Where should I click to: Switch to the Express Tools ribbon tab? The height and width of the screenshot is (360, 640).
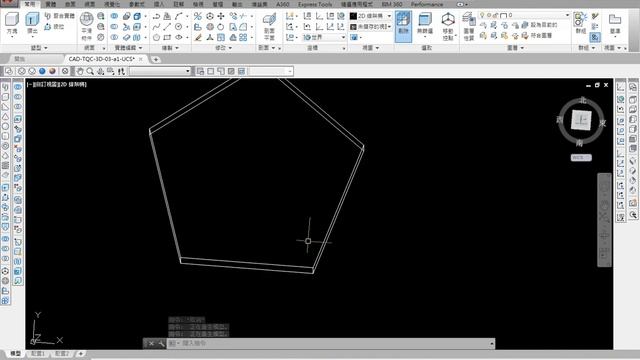coord(315,4)
